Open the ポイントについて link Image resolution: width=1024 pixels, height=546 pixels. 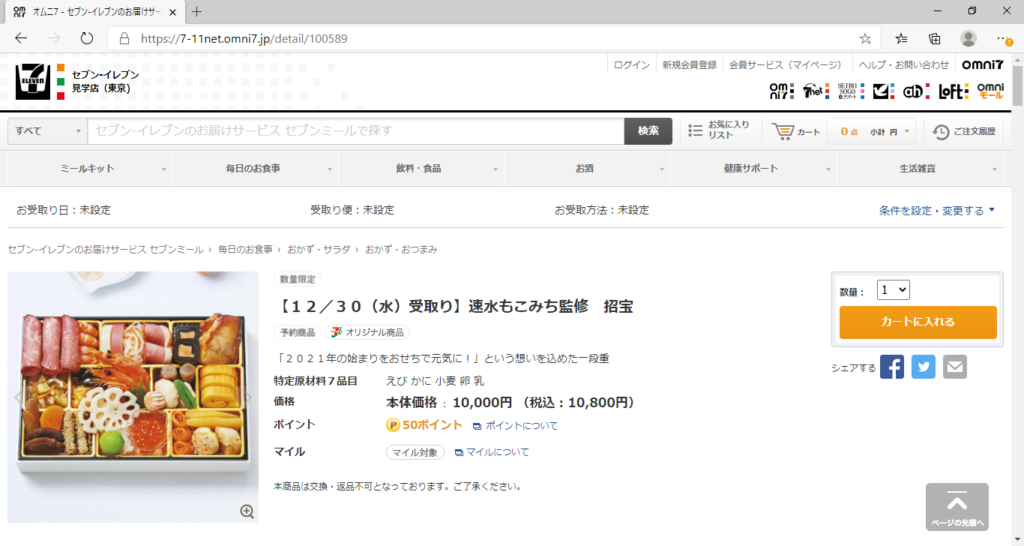pos(515,426)
